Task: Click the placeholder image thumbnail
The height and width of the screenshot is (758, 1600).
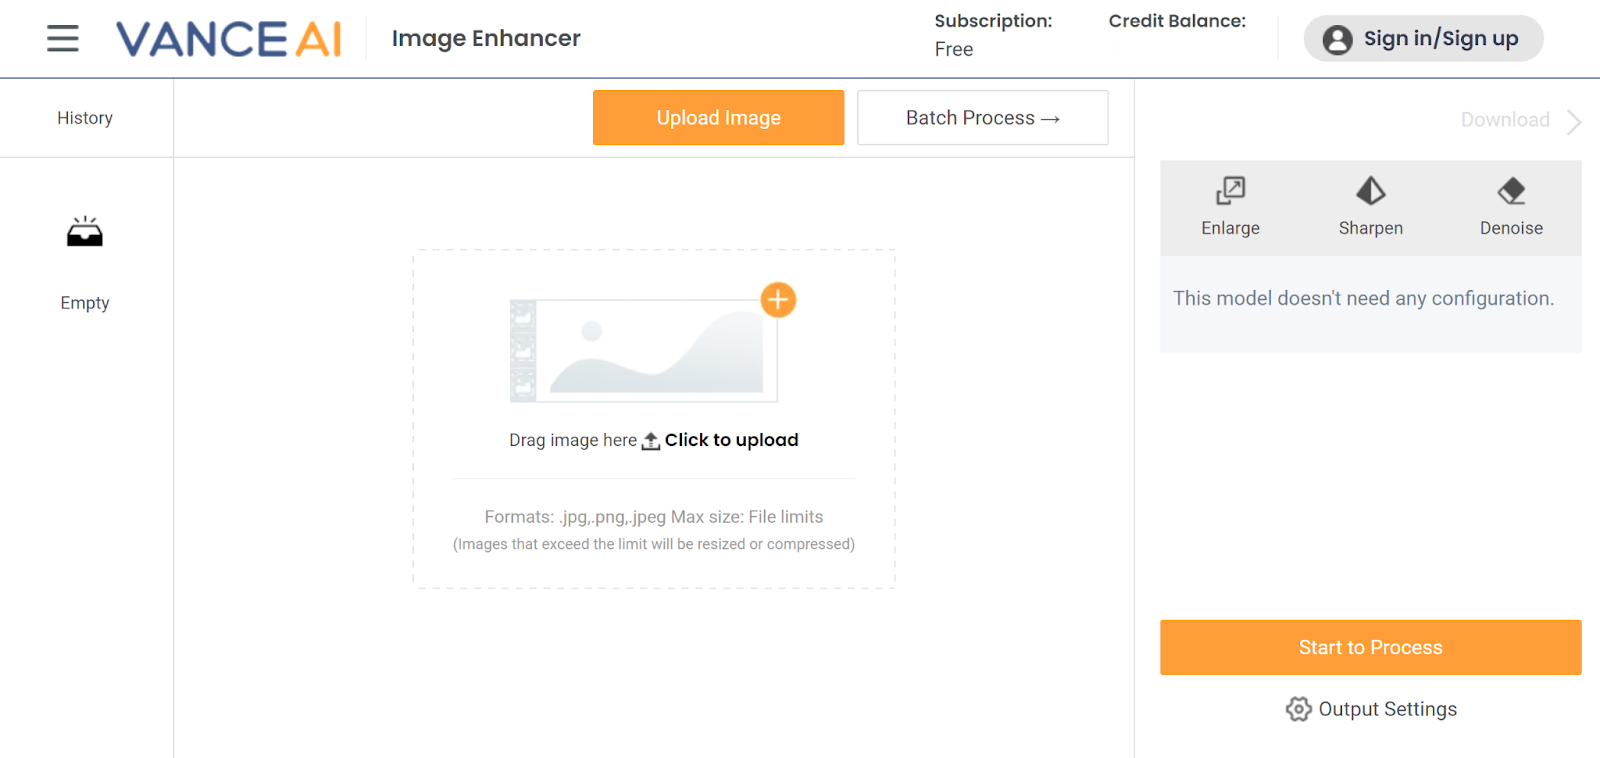Action: pos(645,350)
